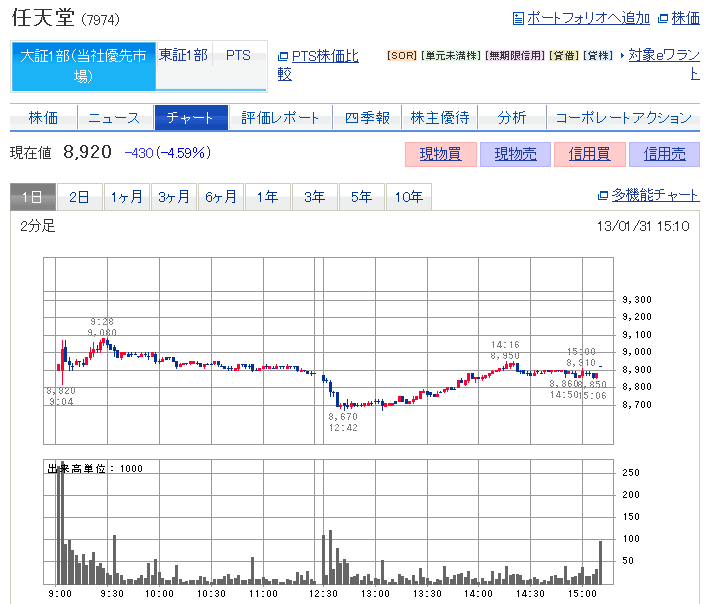The width and height of the screenshot is (707, 604).
Task: Select the 10年 chart period
Action: (408, 198)
